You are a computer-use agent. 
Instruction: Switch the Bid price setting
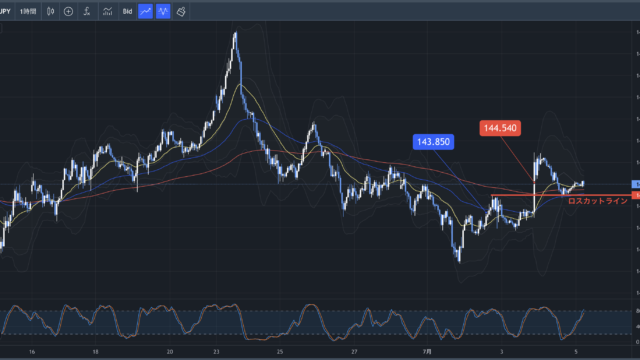pyautogui.click(x=127, y=11)
